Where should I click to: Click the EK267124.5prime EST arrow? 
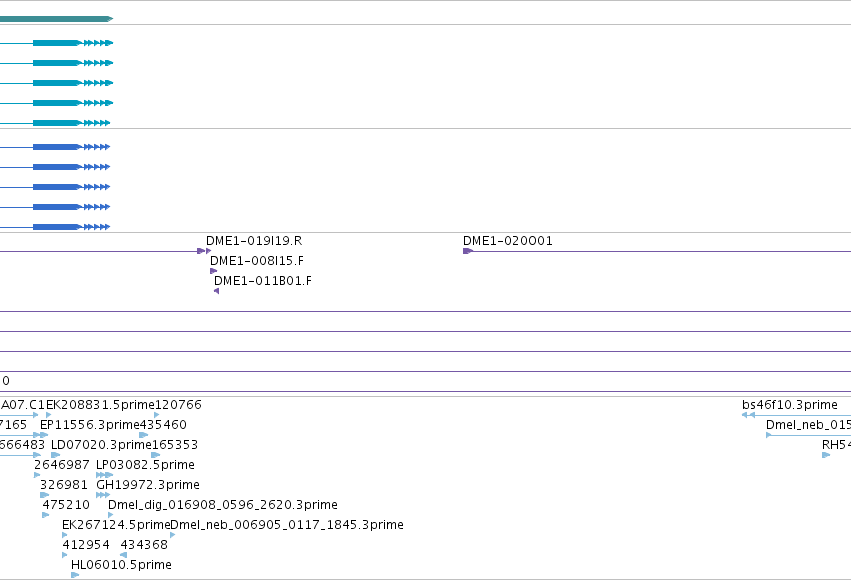tap(65, 535)
